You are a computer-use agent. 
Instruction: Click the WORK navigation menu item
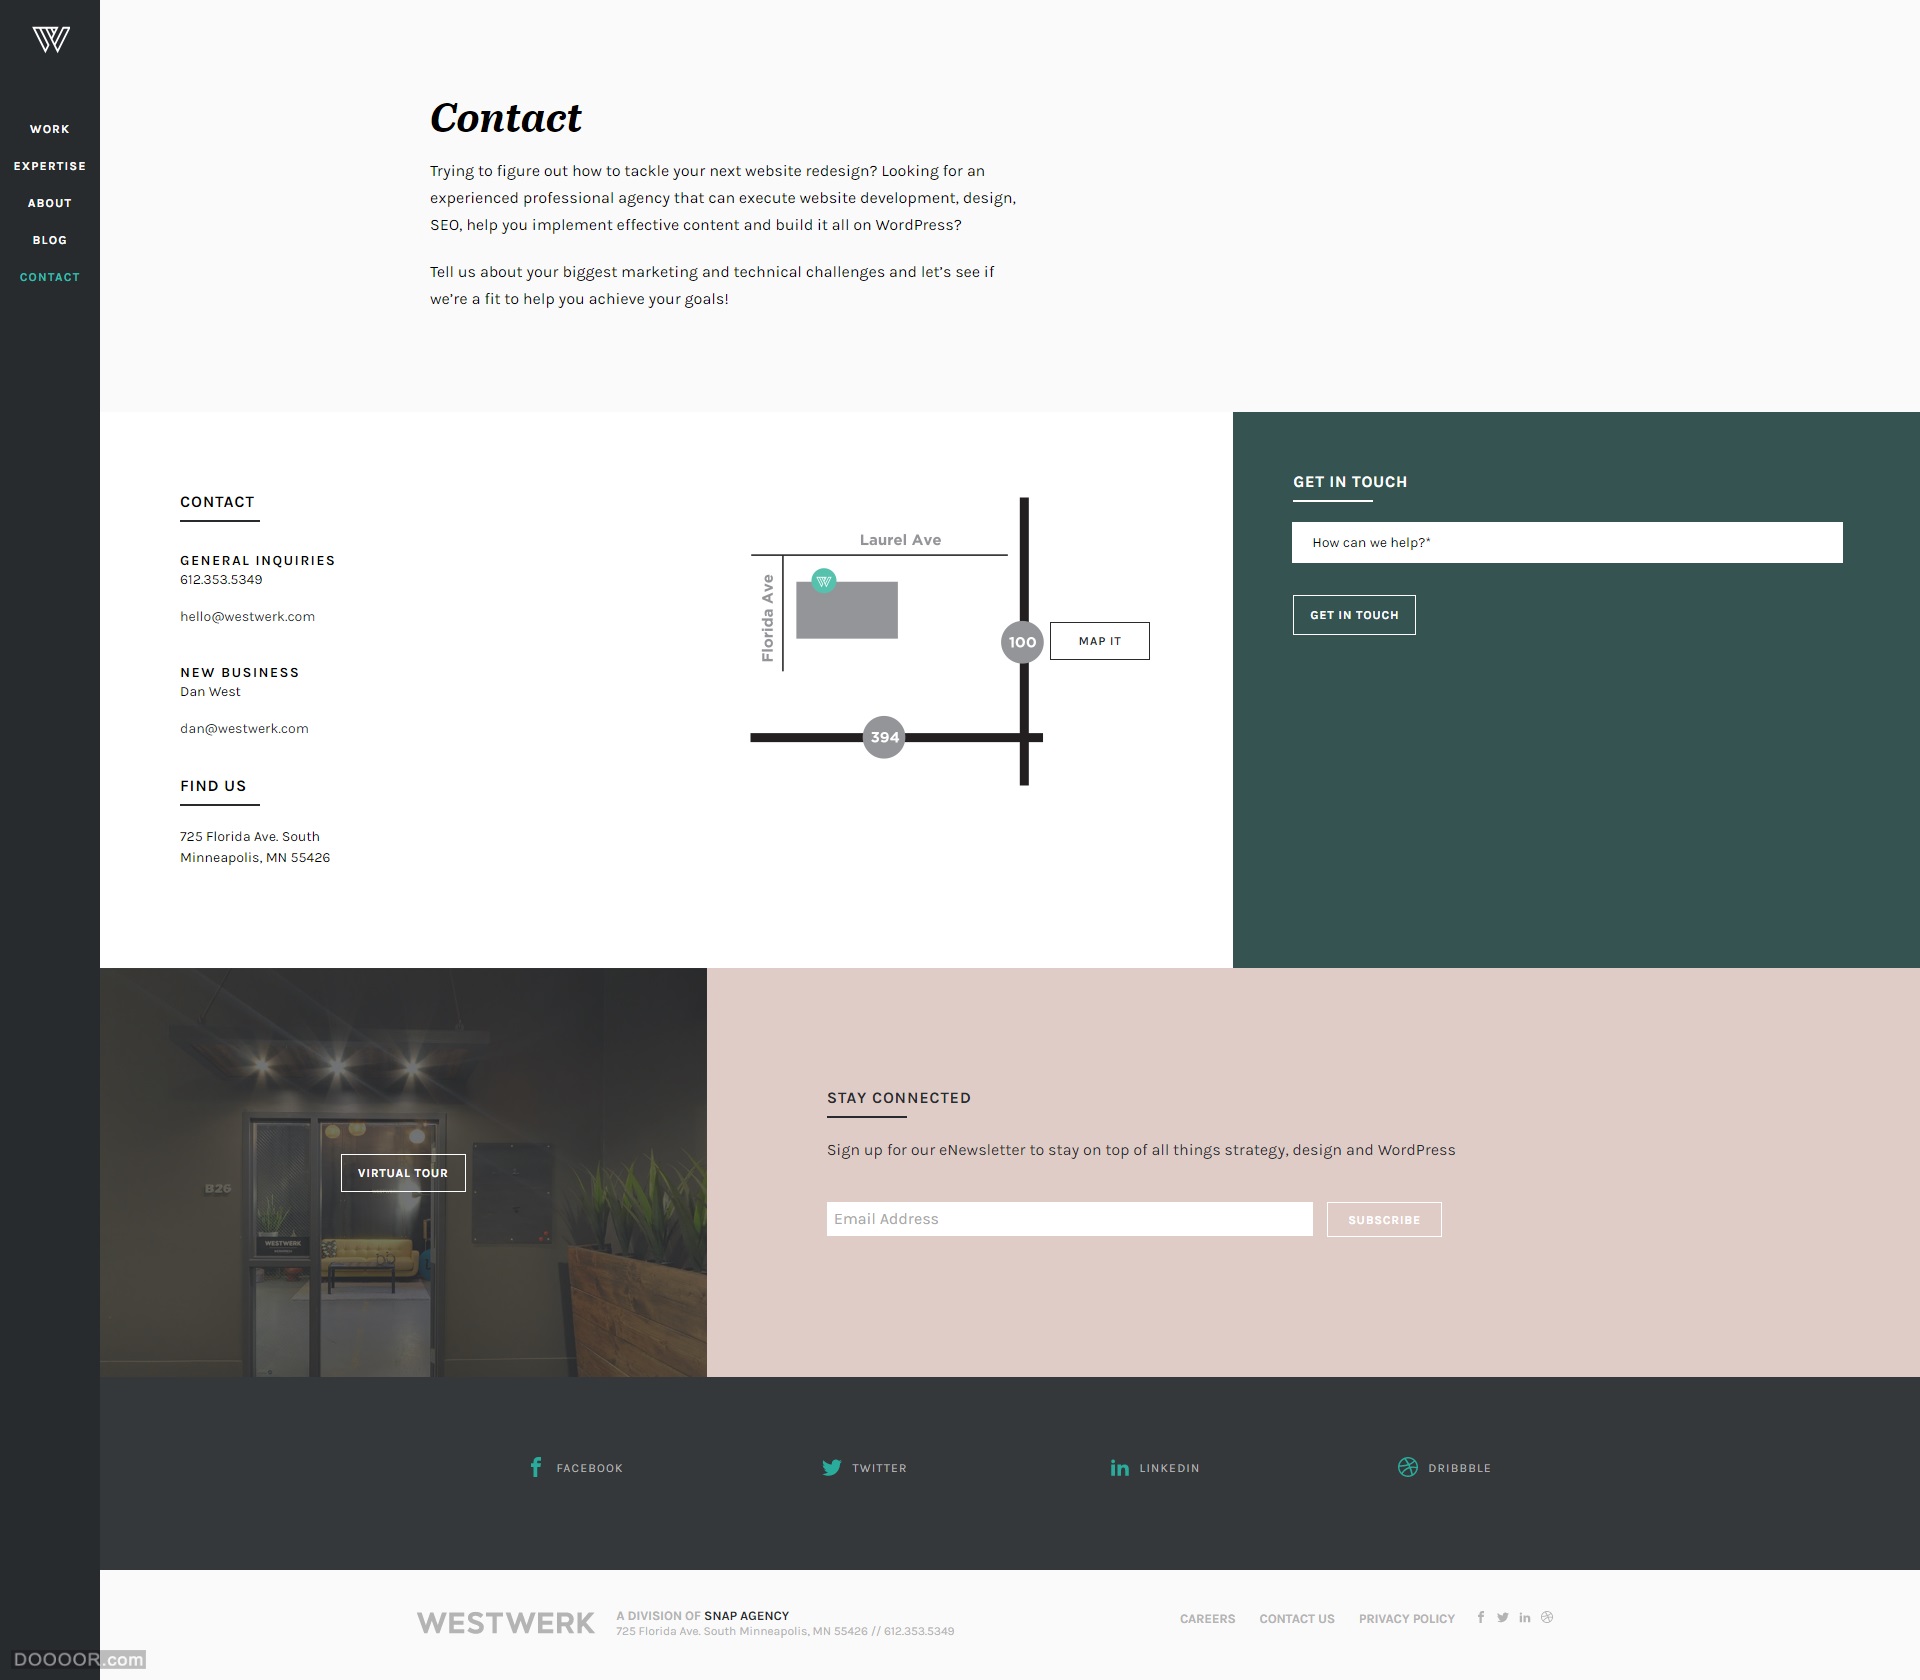pyautogui.click(x=49, y=129)
